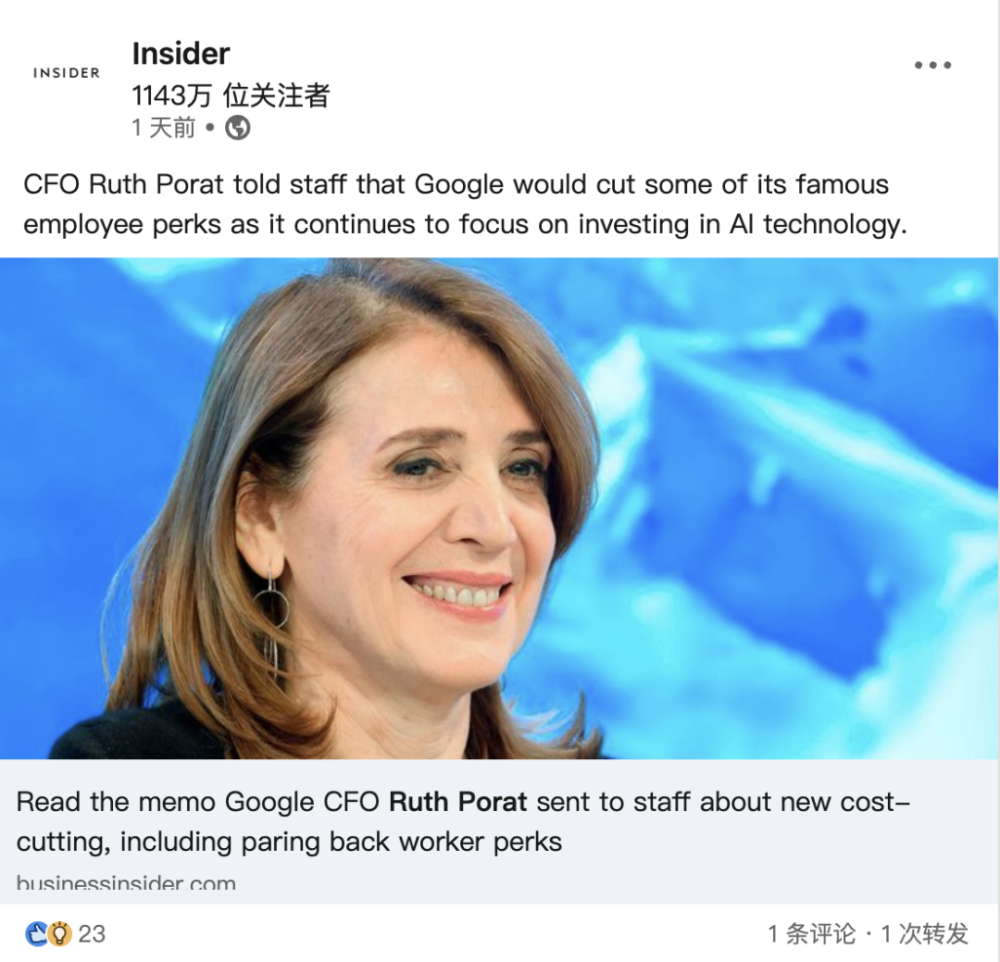Click 'cutting, including paring back worker perks' line
1000x962 pixels.
[x=289, y=842]
